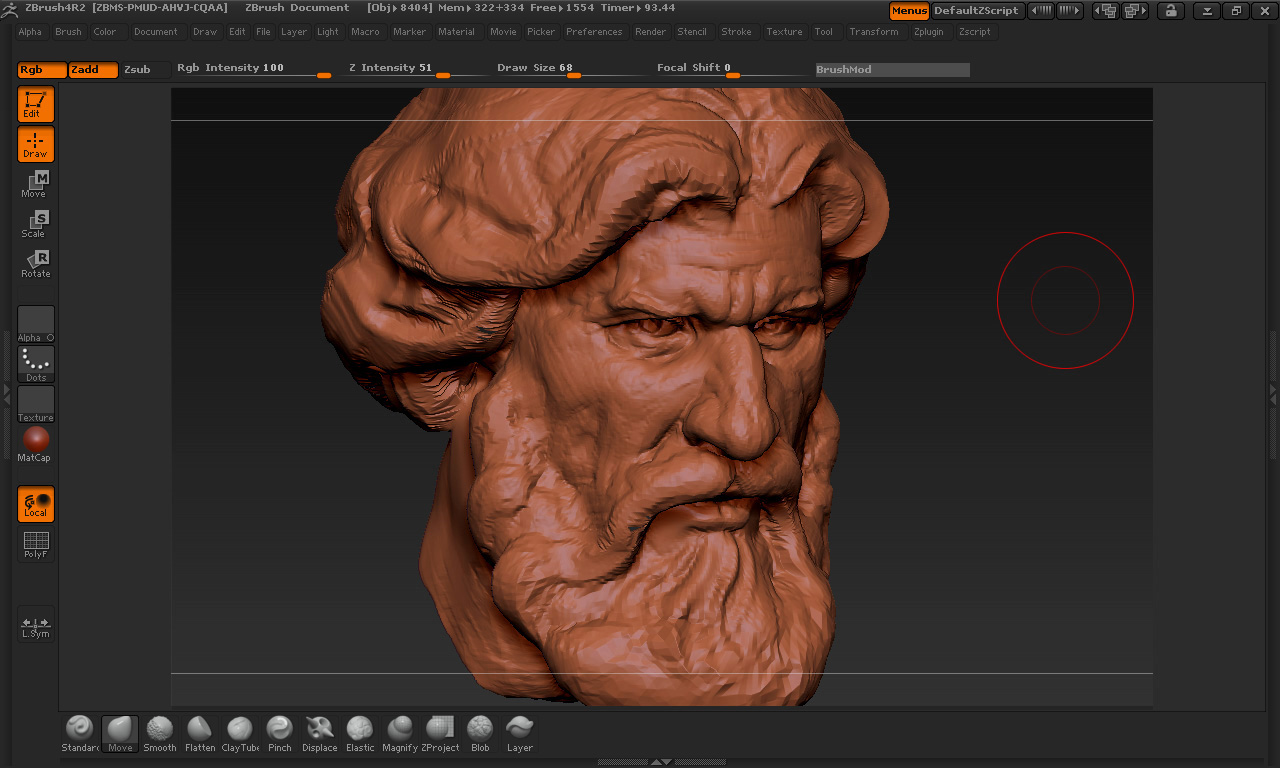Select the Flatten brush

(200, 733)
